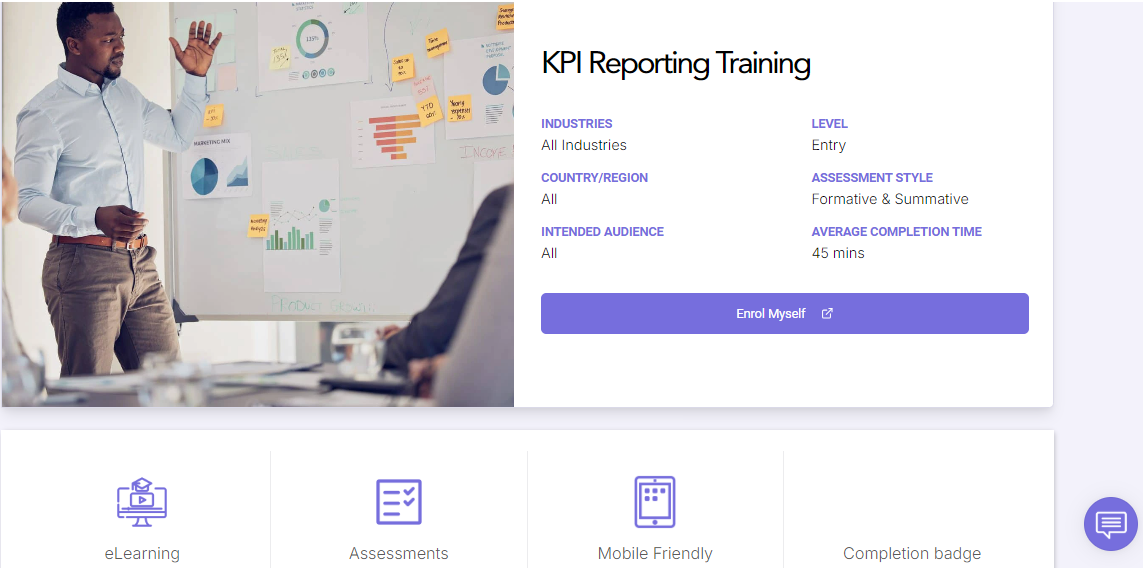This screenshot has width=1143, height=568.
Task: Click the '45 mins' value
Action: [x=838, y=253]
